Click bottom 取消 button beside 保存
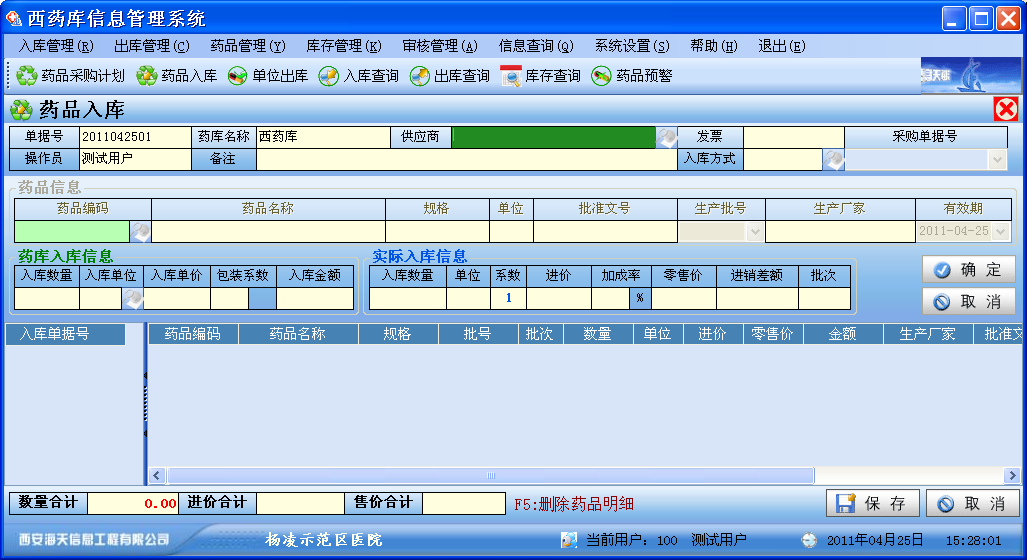Image resolution: width=1027 pixels, height=560 pixels. pyautogui.click(x=973, y=503)
